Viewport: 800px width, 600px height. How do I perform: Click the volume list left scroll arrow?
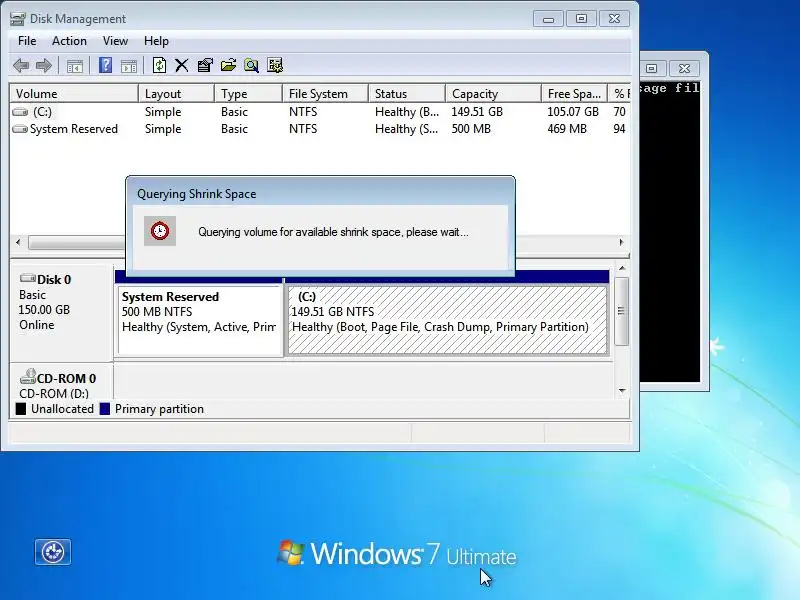[x=18, y=242]
